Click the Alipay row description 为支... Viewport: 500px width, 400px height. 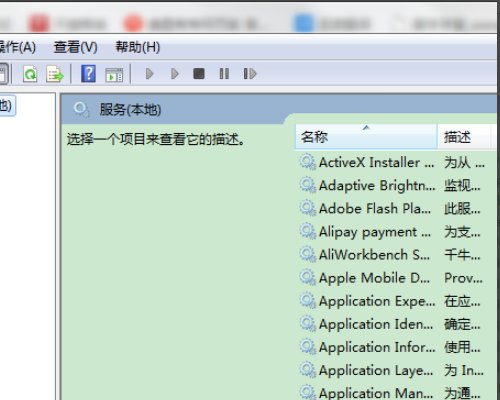462,232
